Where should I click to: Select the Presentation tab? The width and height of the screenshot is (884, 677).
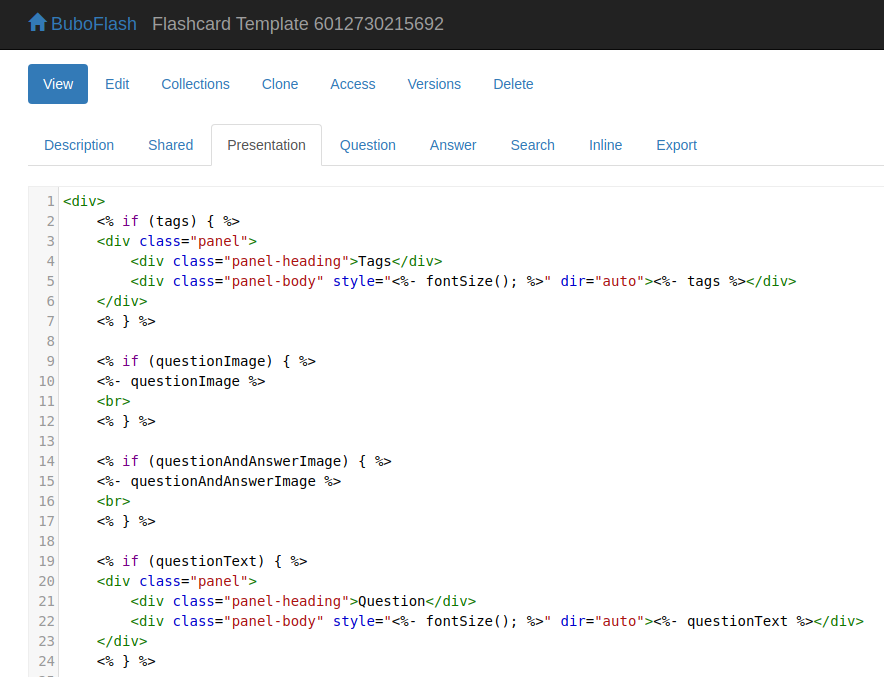point(266,145)
